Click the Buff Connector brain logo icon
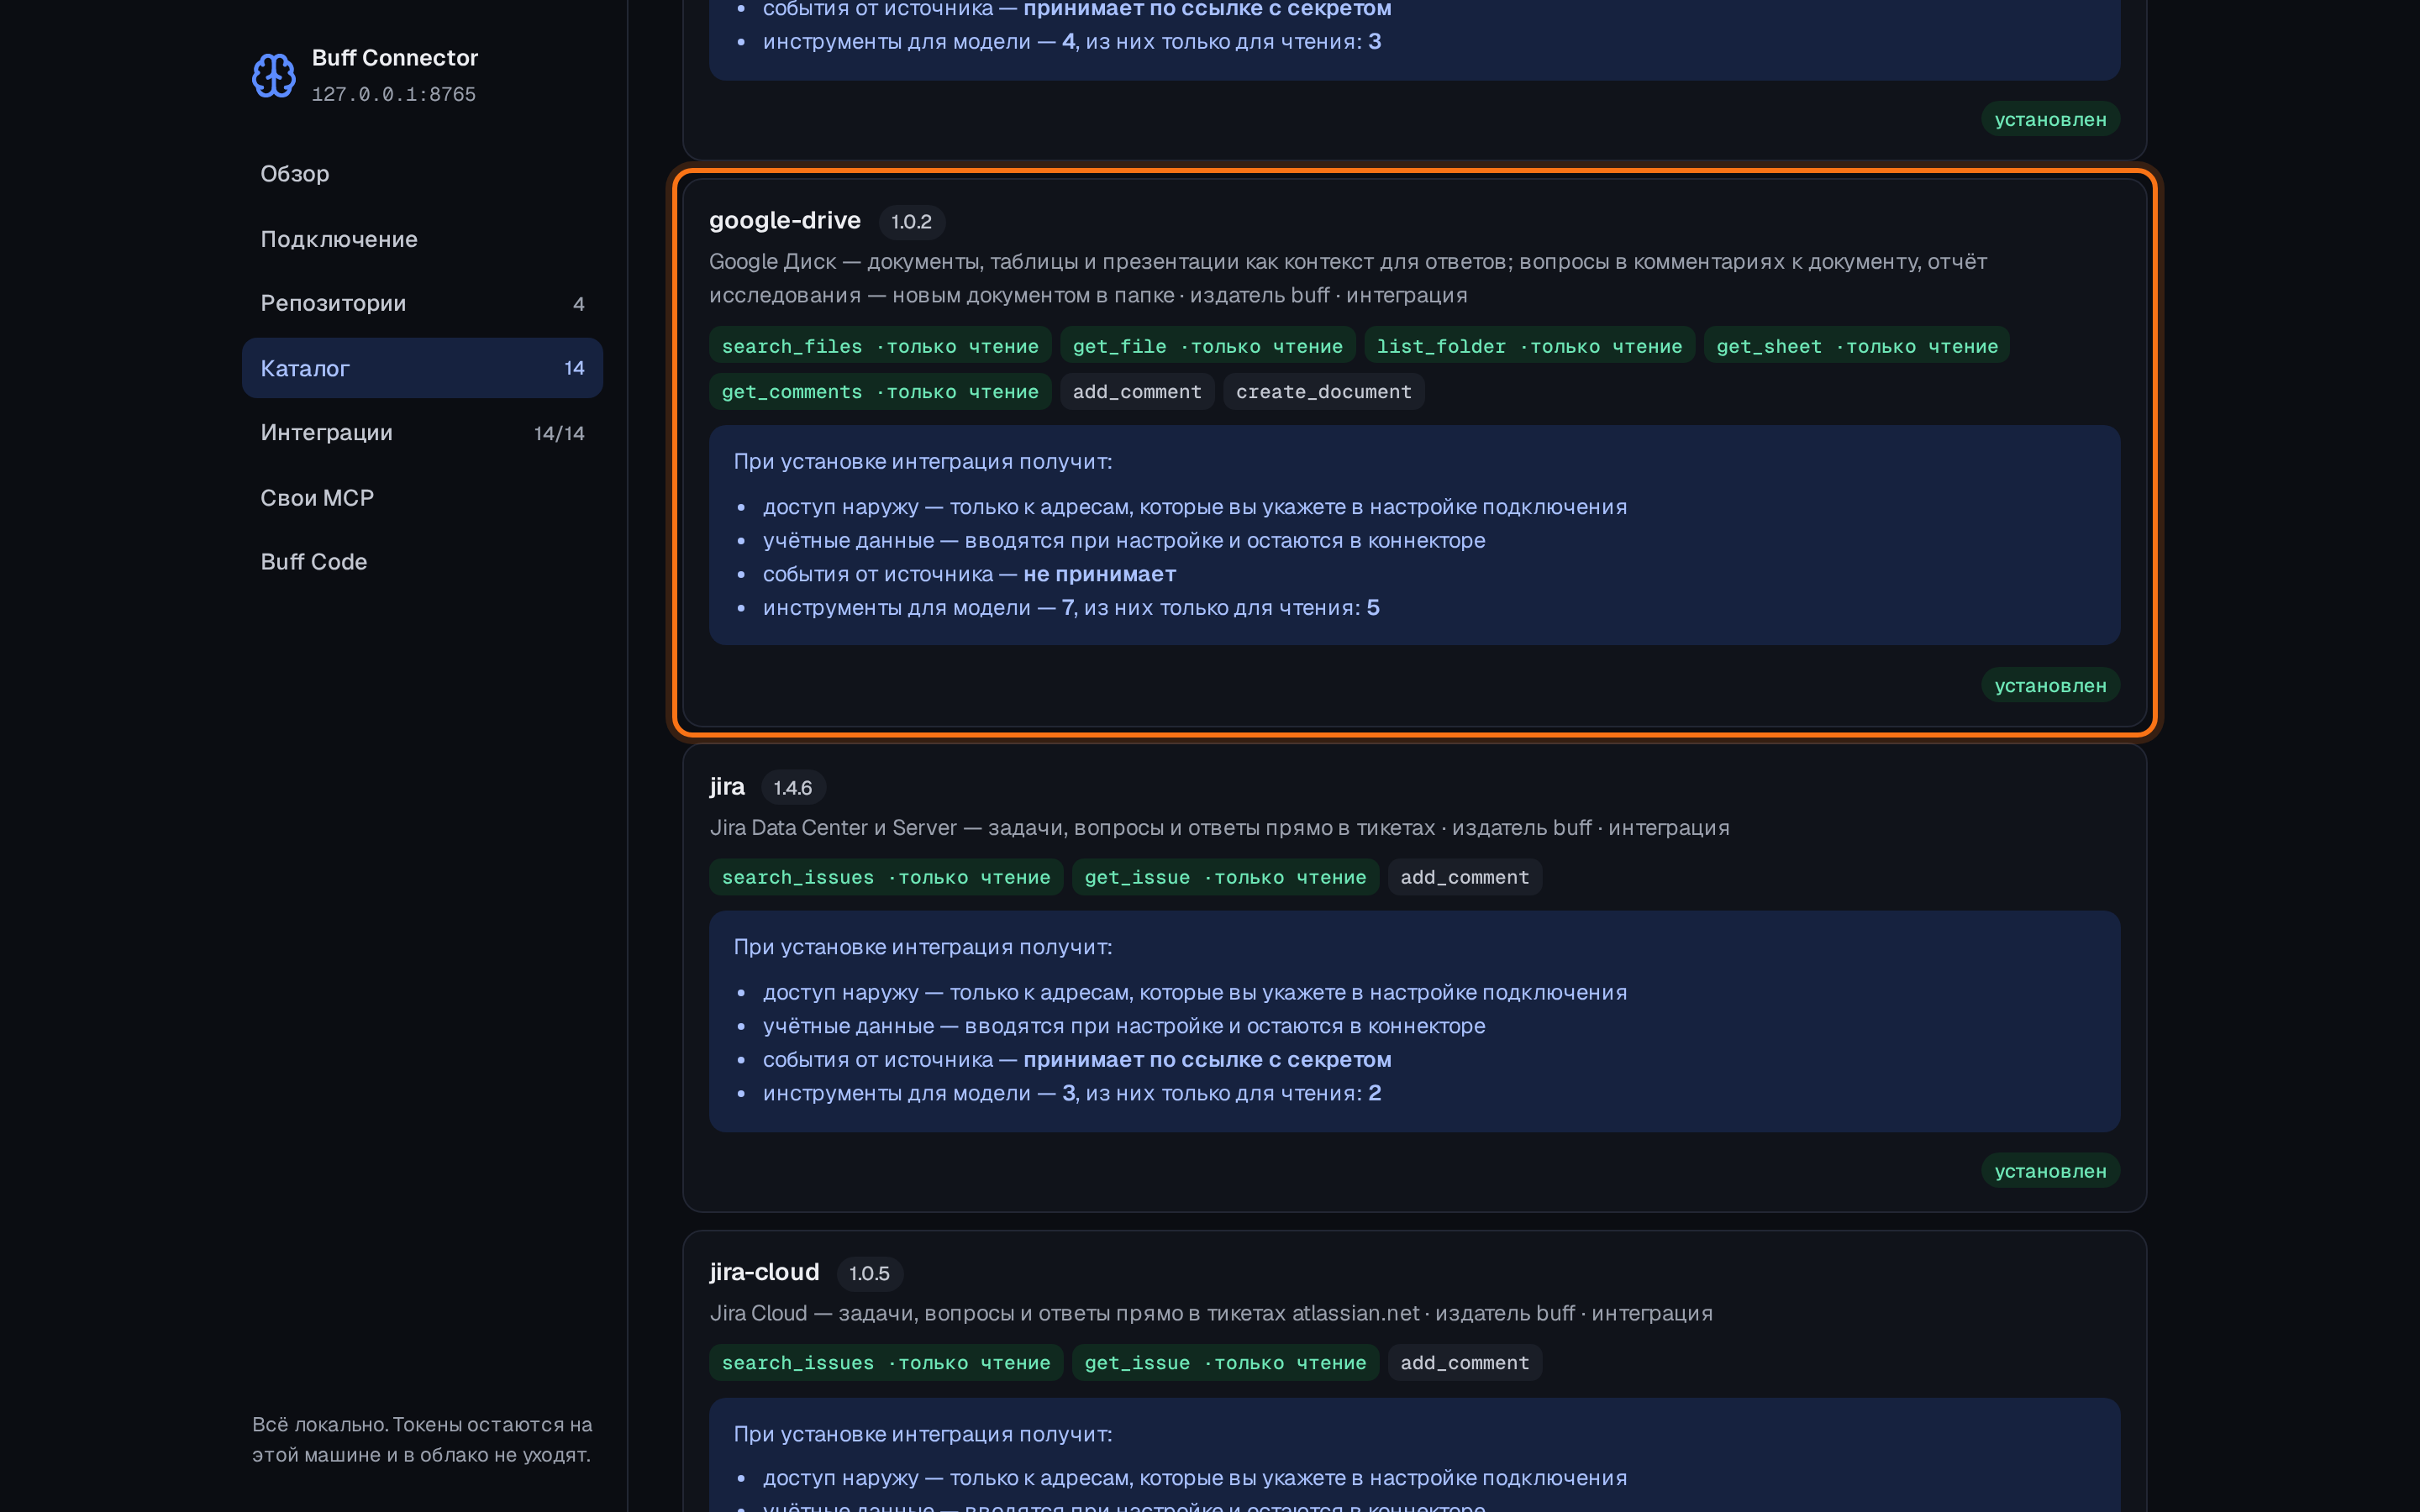 coord(273,75)
